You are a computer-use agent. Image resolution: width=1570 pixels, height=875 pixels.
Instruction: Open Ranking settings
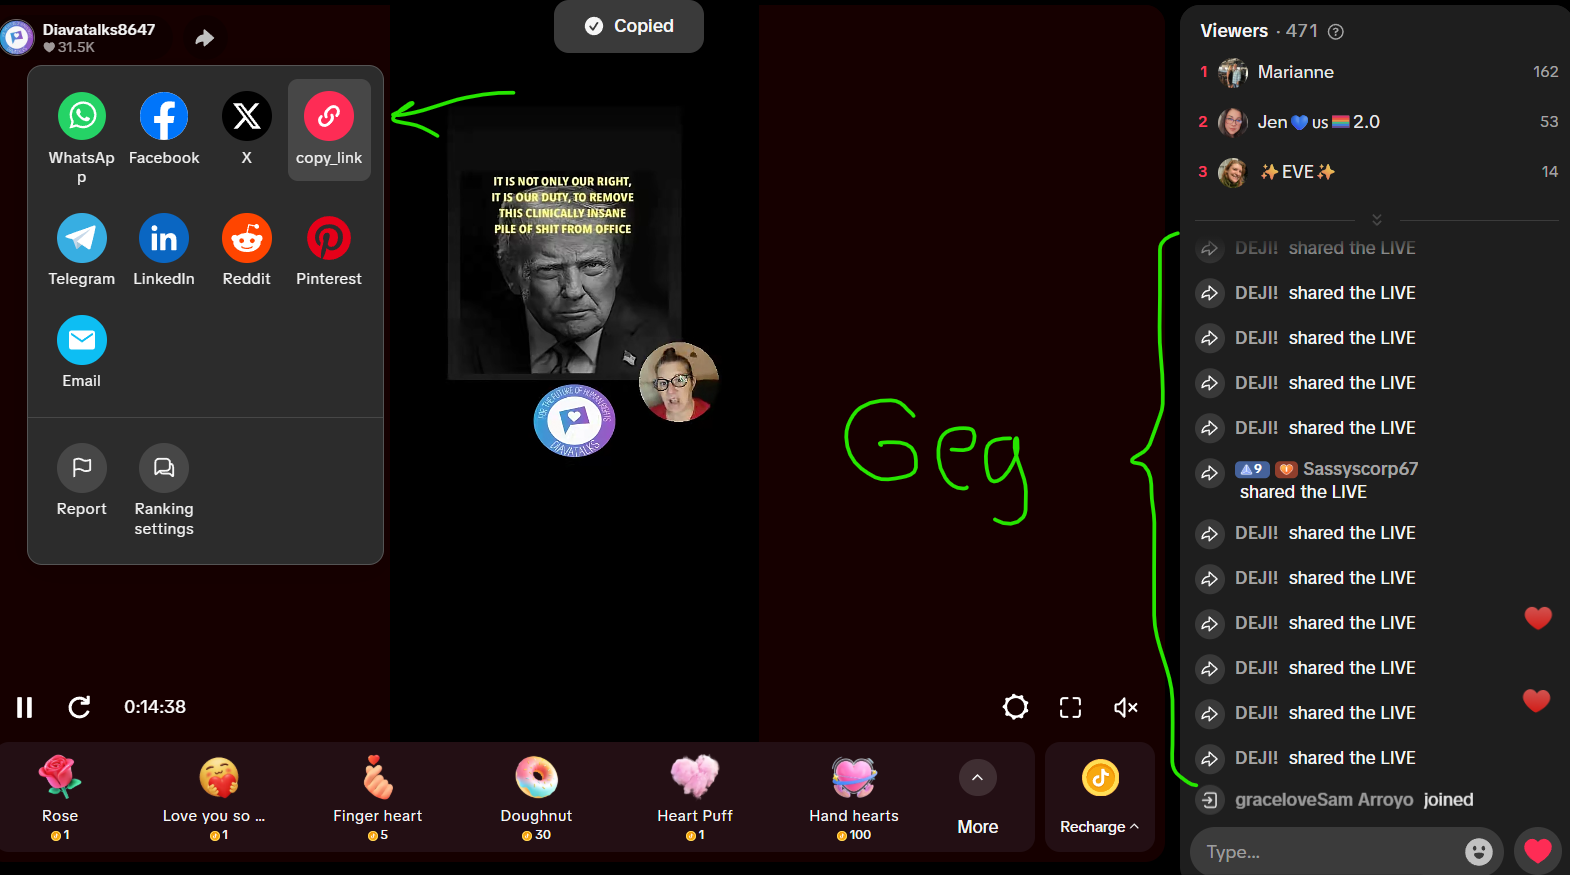tap(164, 468)
